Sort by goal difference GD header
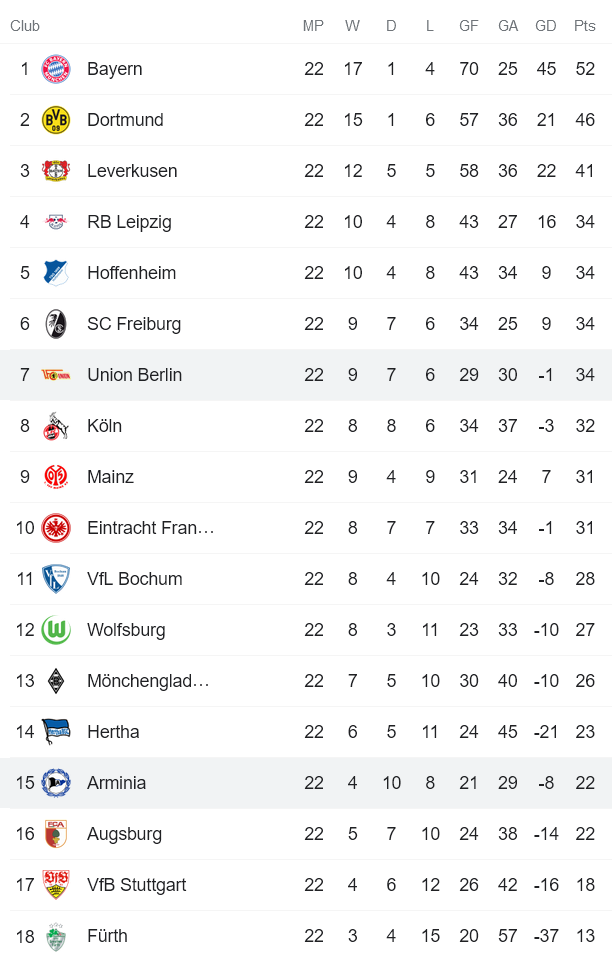This screenshot has height=973, width=612. click(x=546, y=26)
